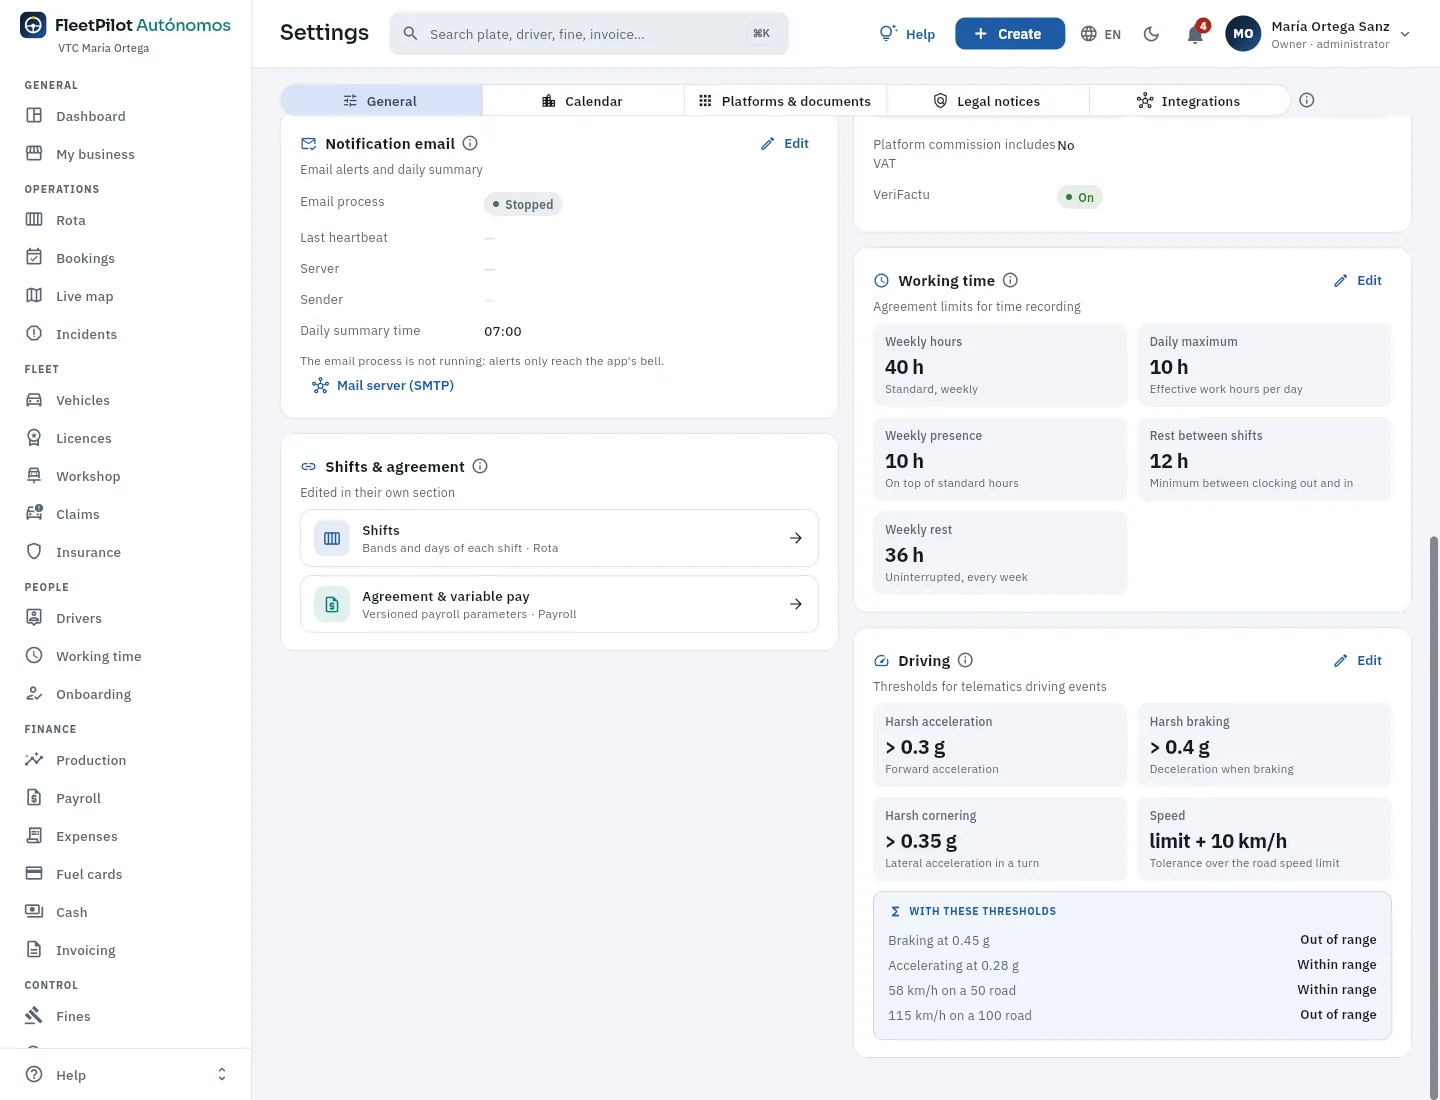Viewport: 1440px width, 1100px height.
Task: Open Insurance in the sidebar
Action: tap(125, 552)
